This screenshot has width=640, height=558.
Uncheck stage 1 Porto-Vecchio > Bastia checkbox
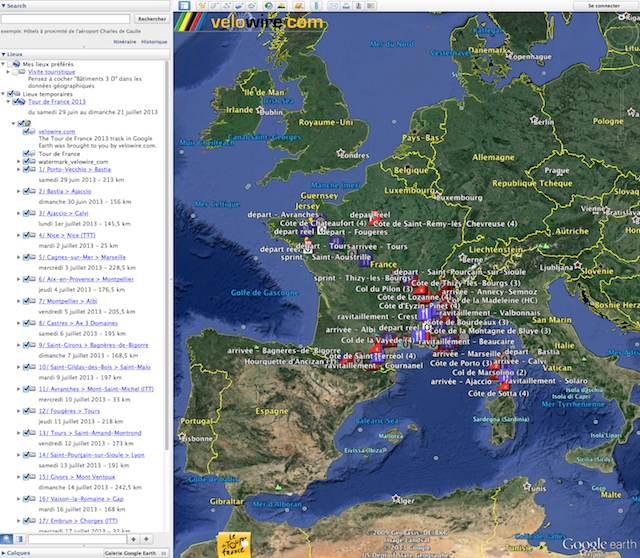[26, 169]
